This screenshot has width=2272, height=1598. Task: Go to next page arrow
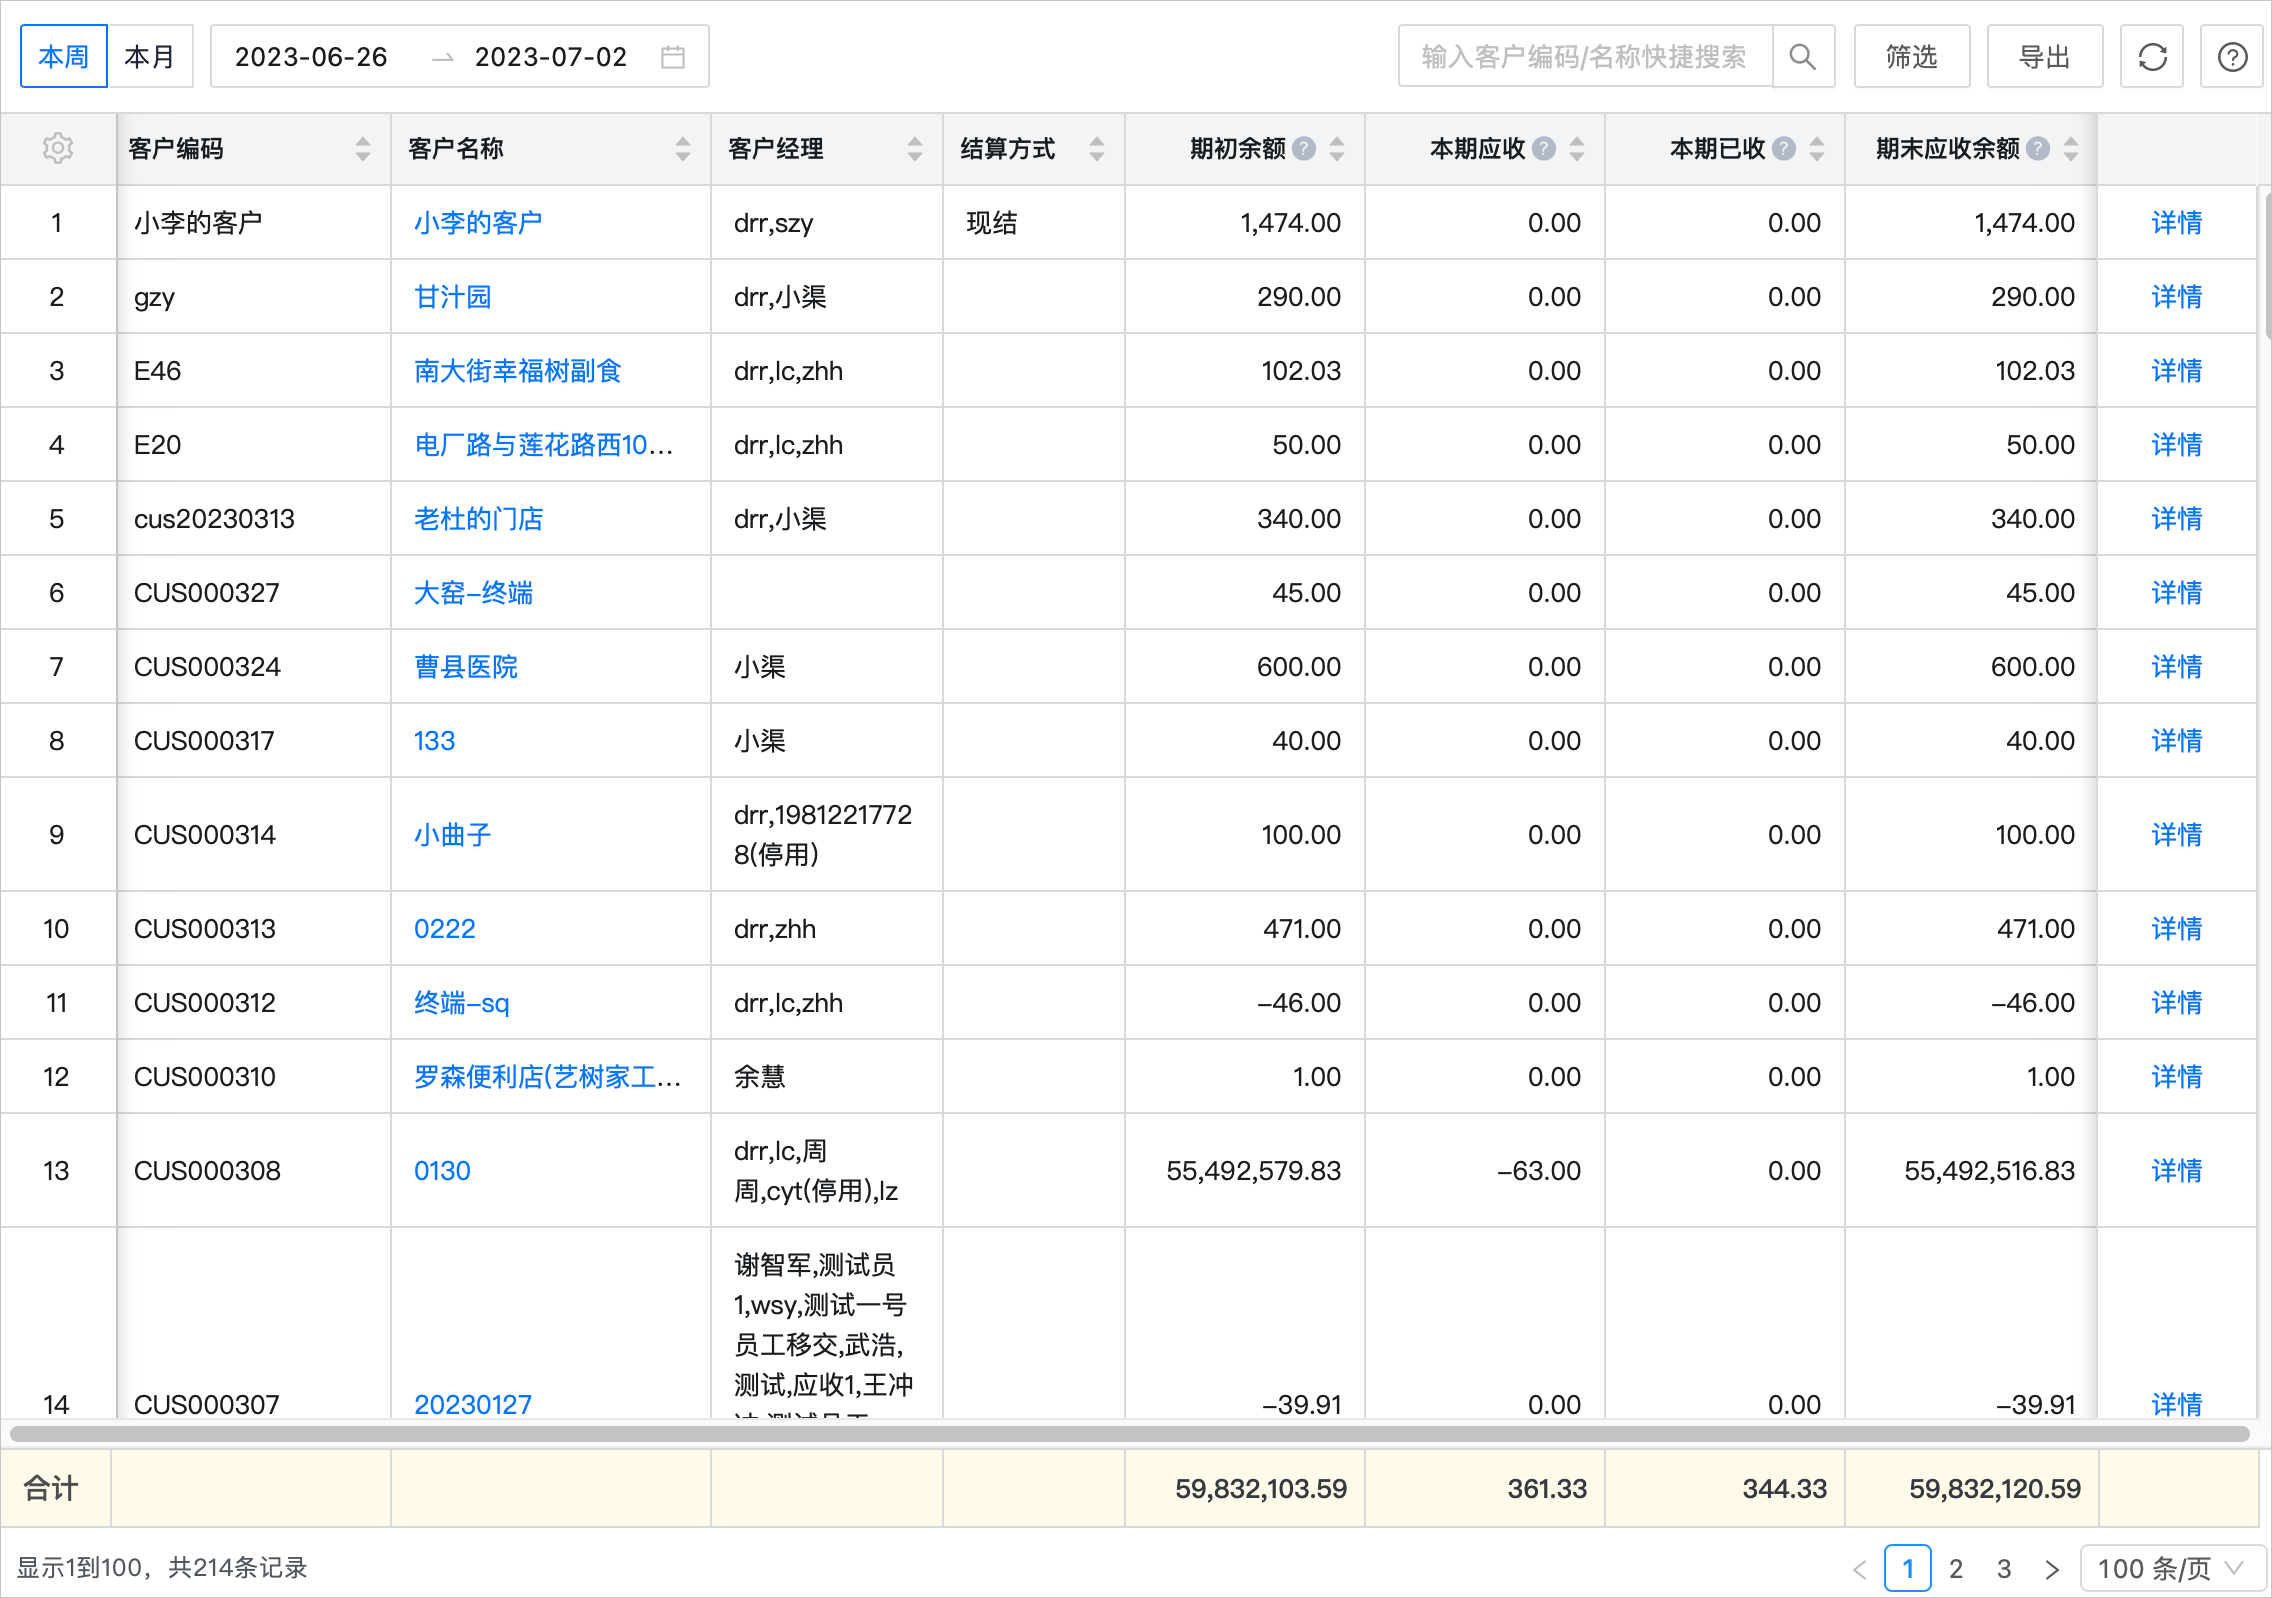2052,1568
